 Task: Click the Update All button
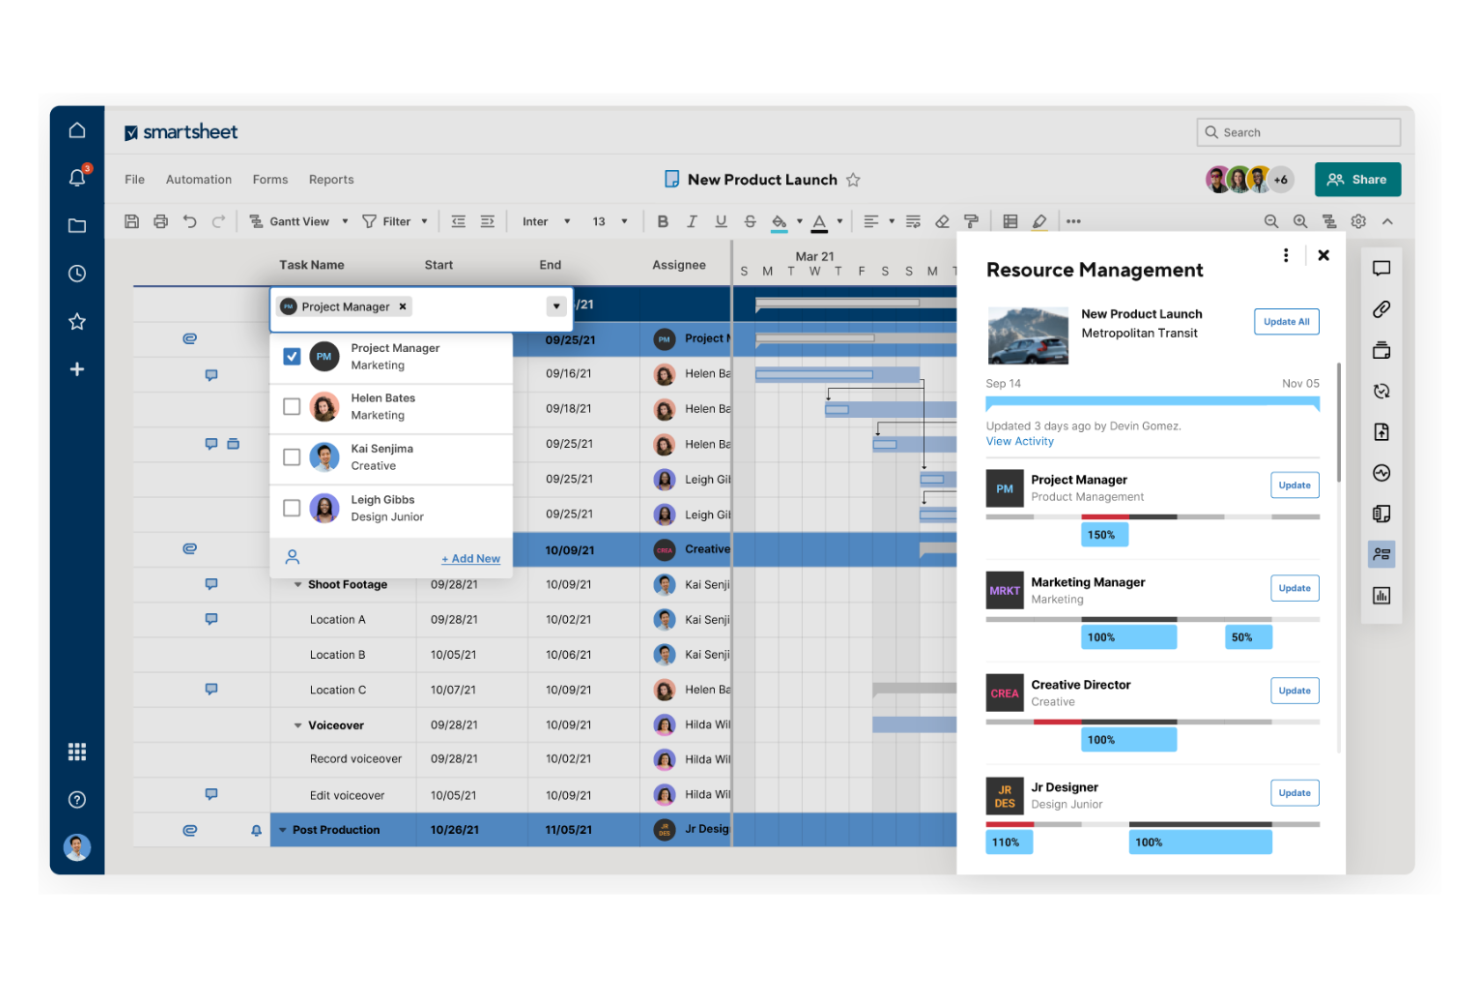tap(1286, 321)
